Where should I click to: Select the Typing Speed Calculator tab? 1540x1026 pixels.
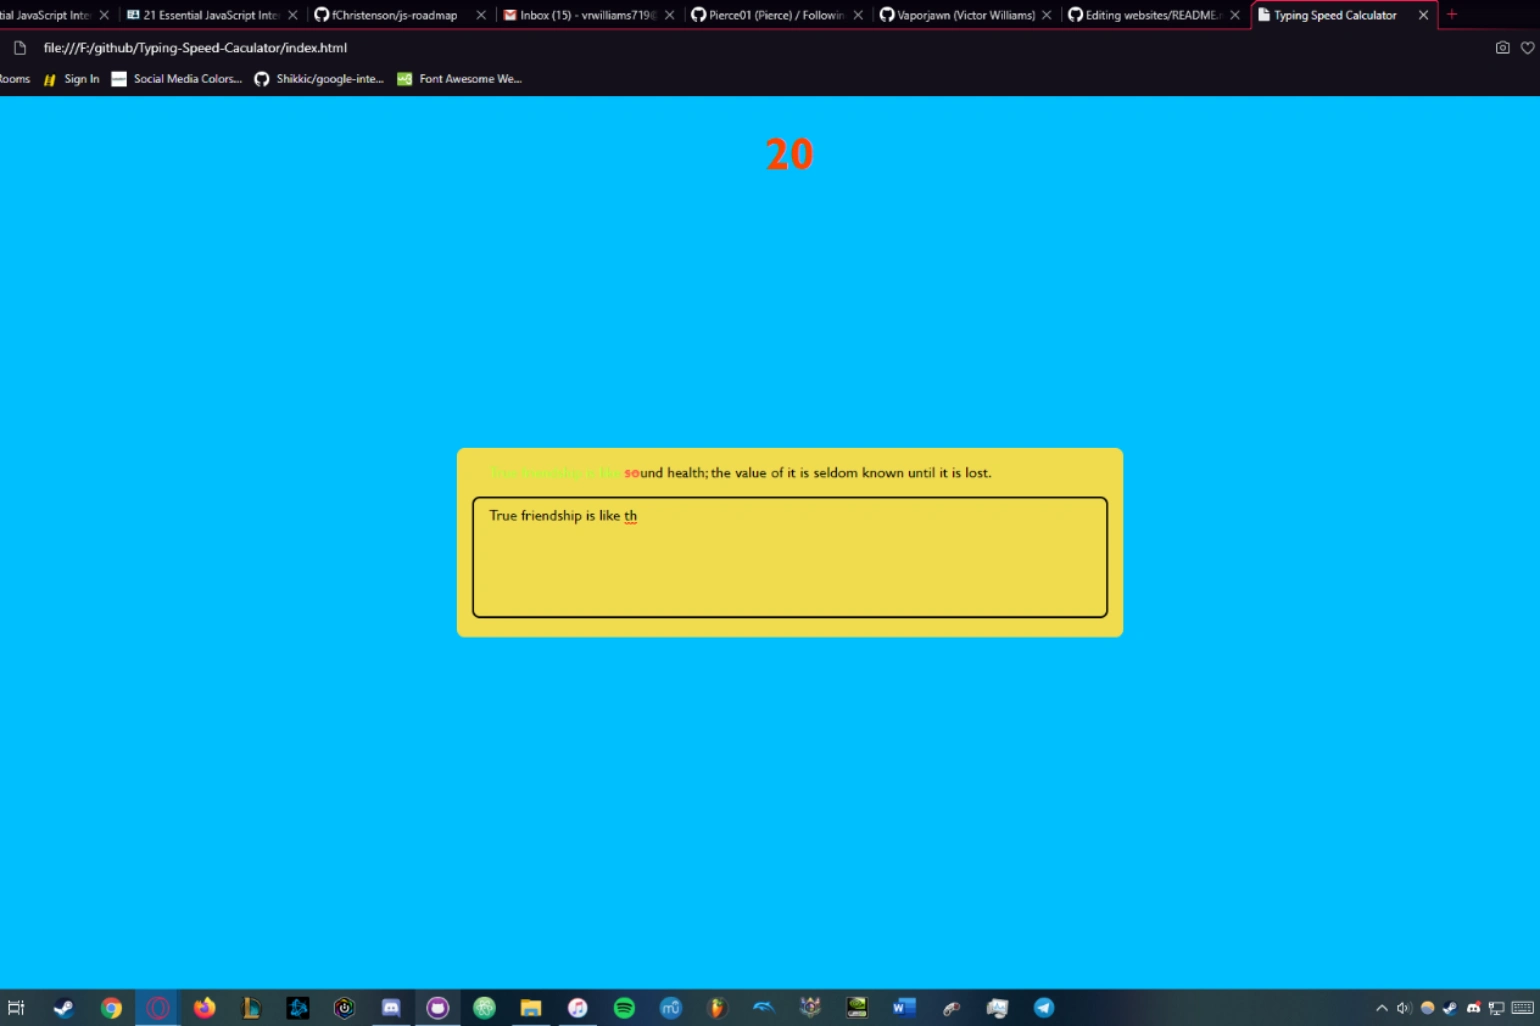[x=1334, y=15]
